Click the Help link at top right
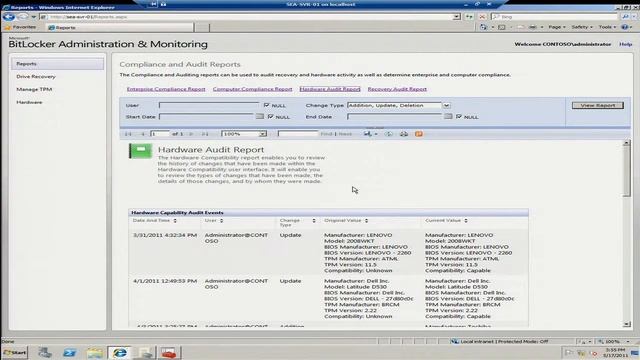Screen dimensions: 640x360 click(x=625, y=44)
